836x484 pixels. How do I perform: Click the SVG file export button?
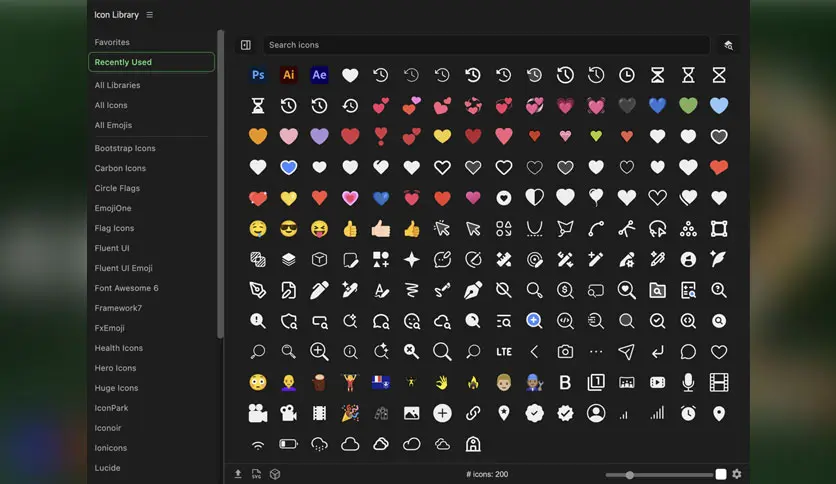point(256,474)
